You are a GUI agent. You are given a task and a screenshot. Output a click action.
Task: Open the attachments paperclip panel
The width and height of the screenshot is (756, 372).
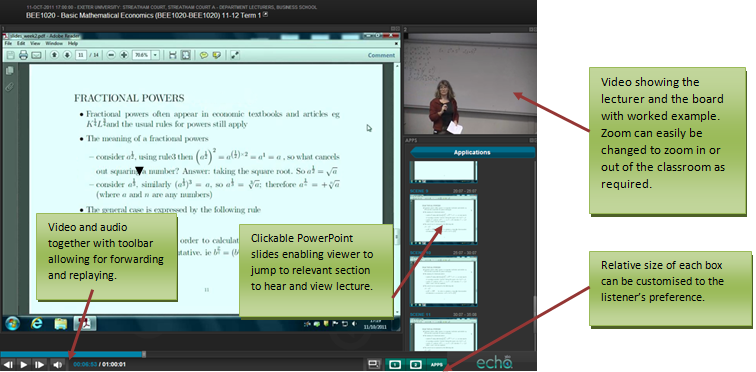click(9, 87)
